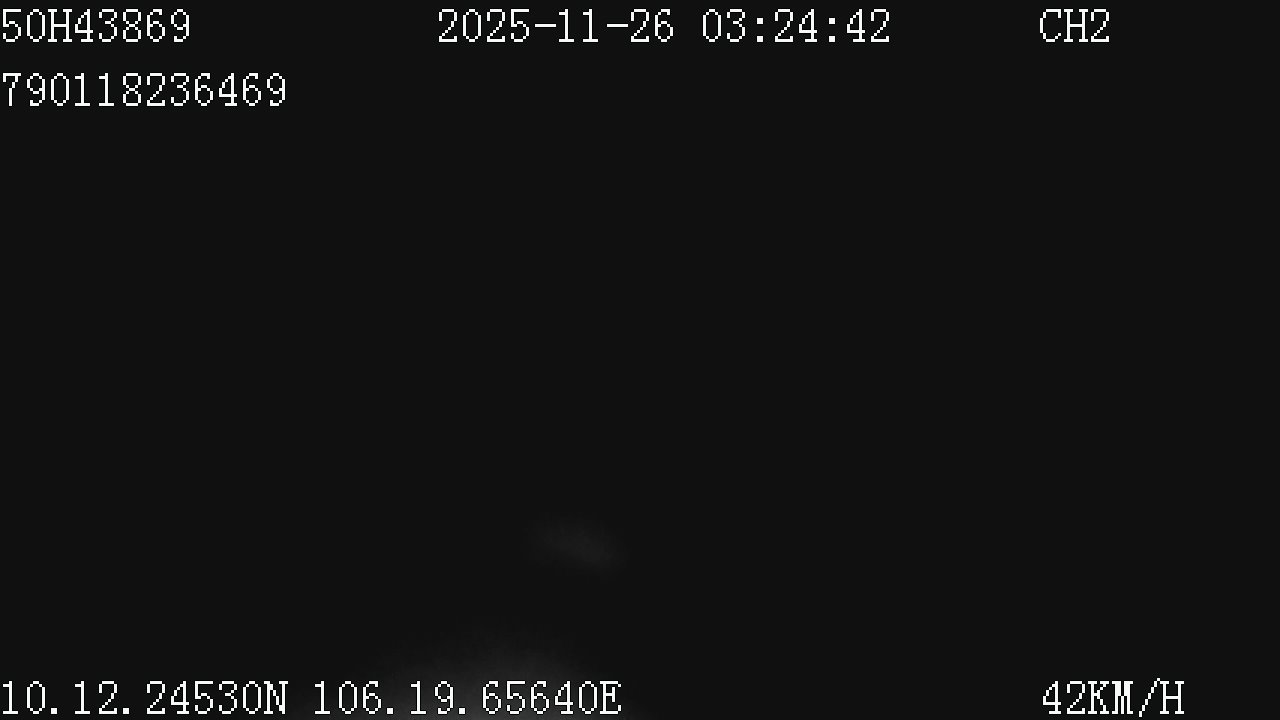Click the E hemisphere letter after the longitude

pyautogui.click(x=611, y=698)
